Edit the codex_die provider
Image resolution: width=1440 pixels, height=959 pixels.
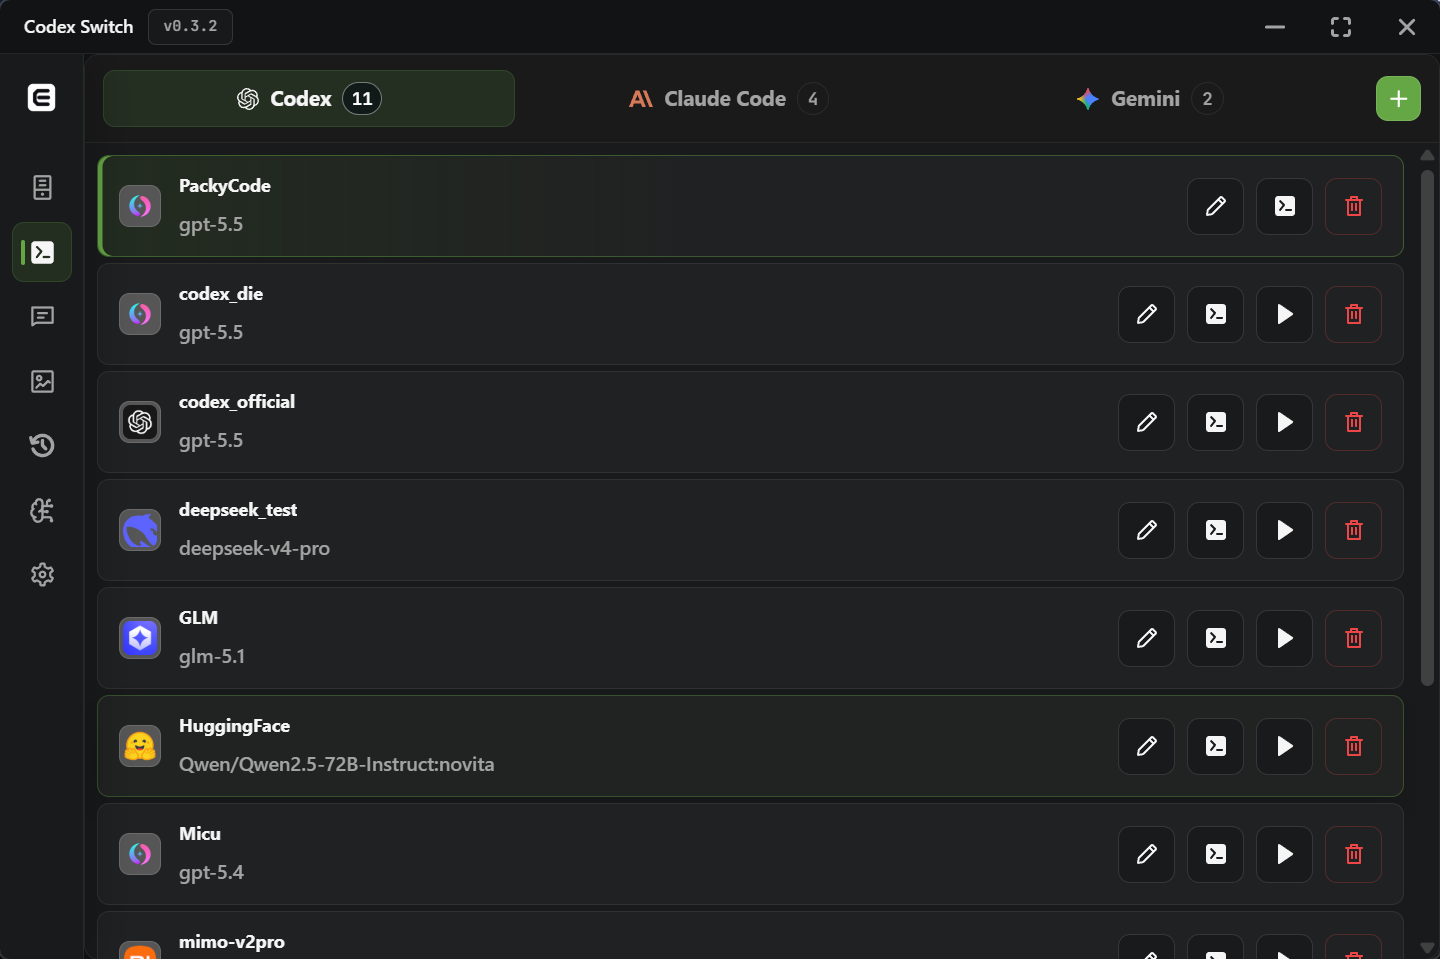click(1146, 314)
